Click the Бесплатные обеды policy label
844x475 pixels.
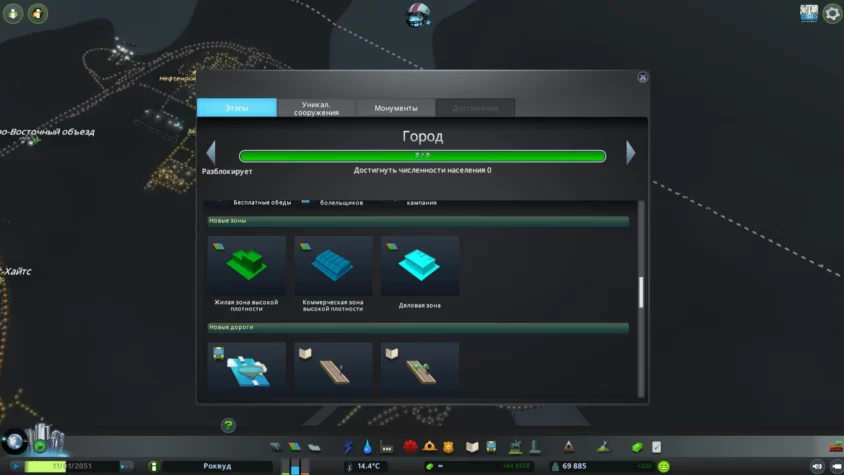click(x=262, y=202)
